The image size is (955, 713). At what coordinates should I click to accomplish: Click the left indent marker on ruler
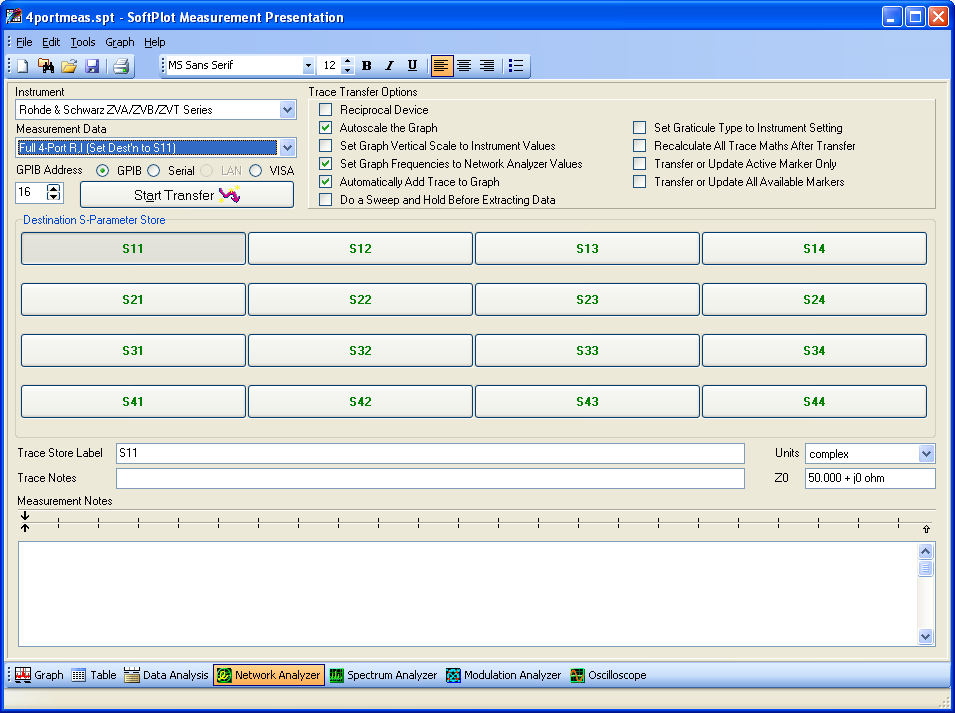(25, 521)
